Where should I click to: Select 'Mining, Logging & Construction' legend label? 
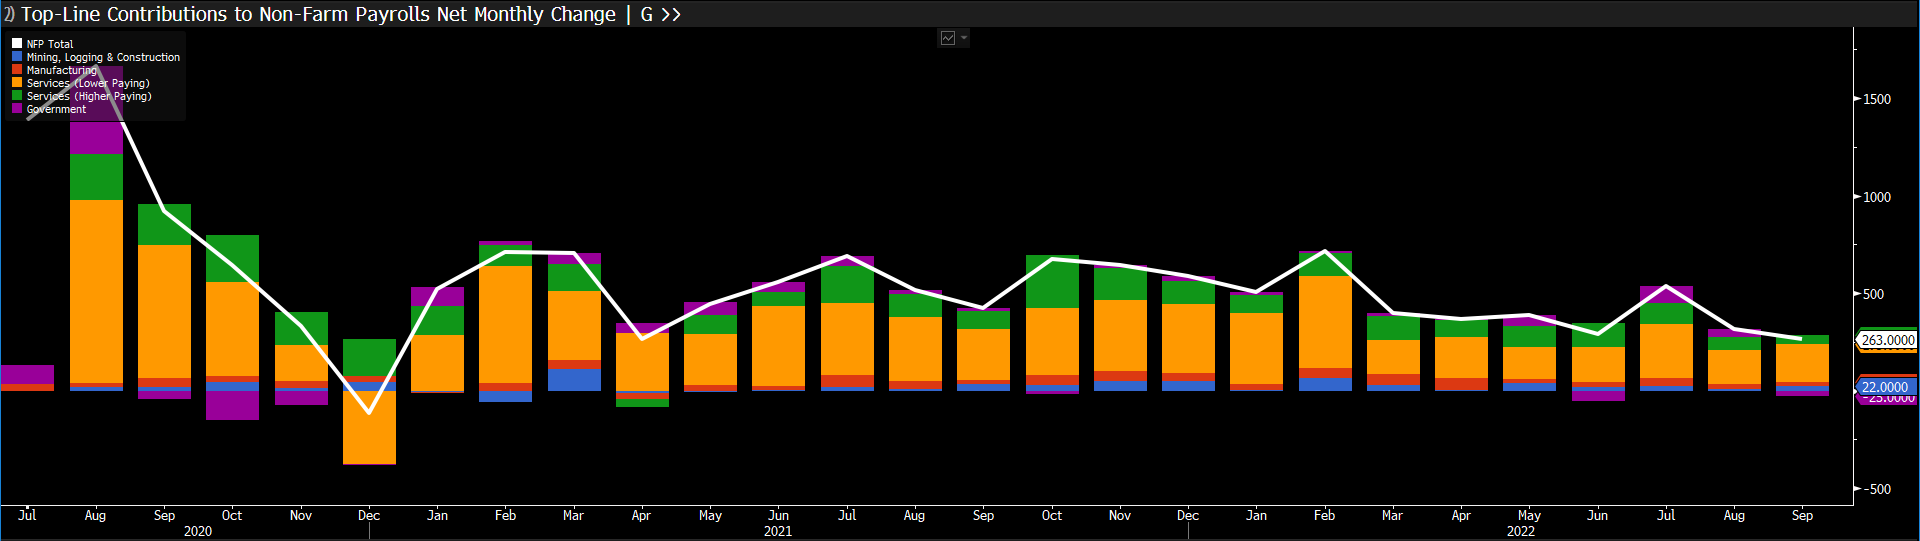tap(103, 57)
